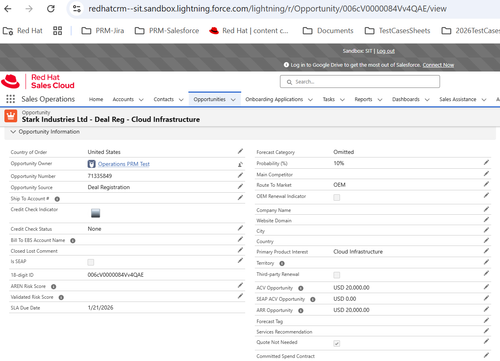
Task: Click the browser back arrow
Action: 8,9
